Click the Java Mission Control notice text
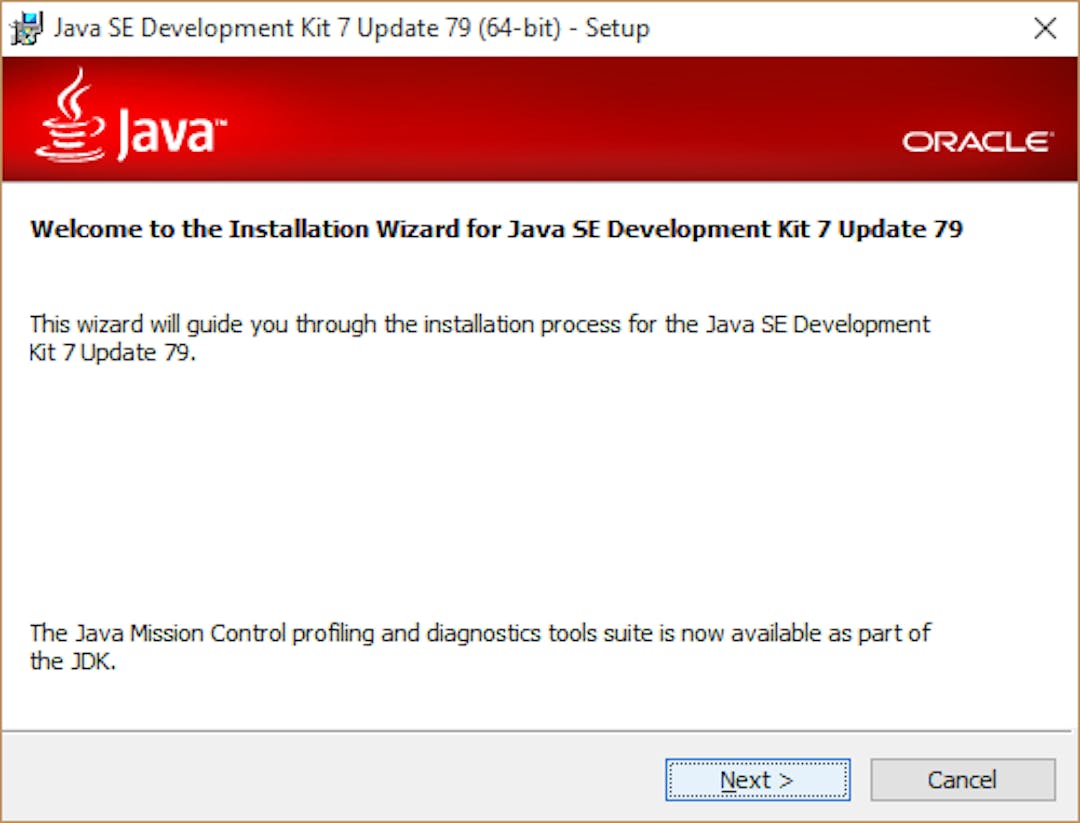 point(480,647)
